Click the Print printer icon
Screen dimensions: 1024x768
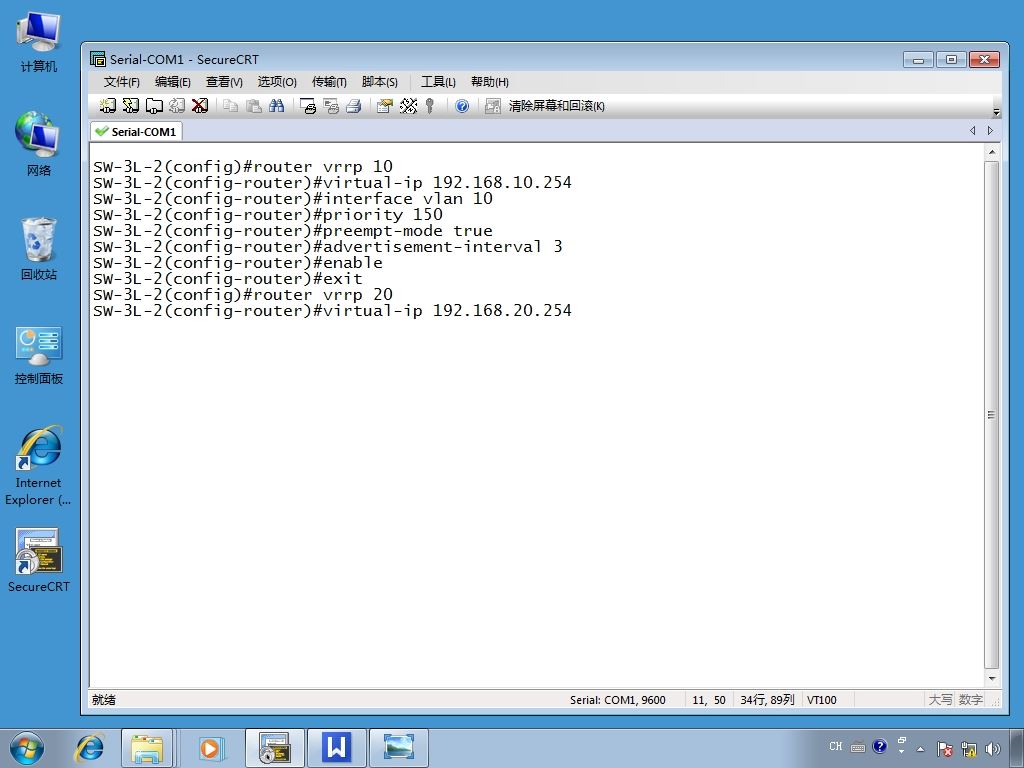tap(354, 106)
